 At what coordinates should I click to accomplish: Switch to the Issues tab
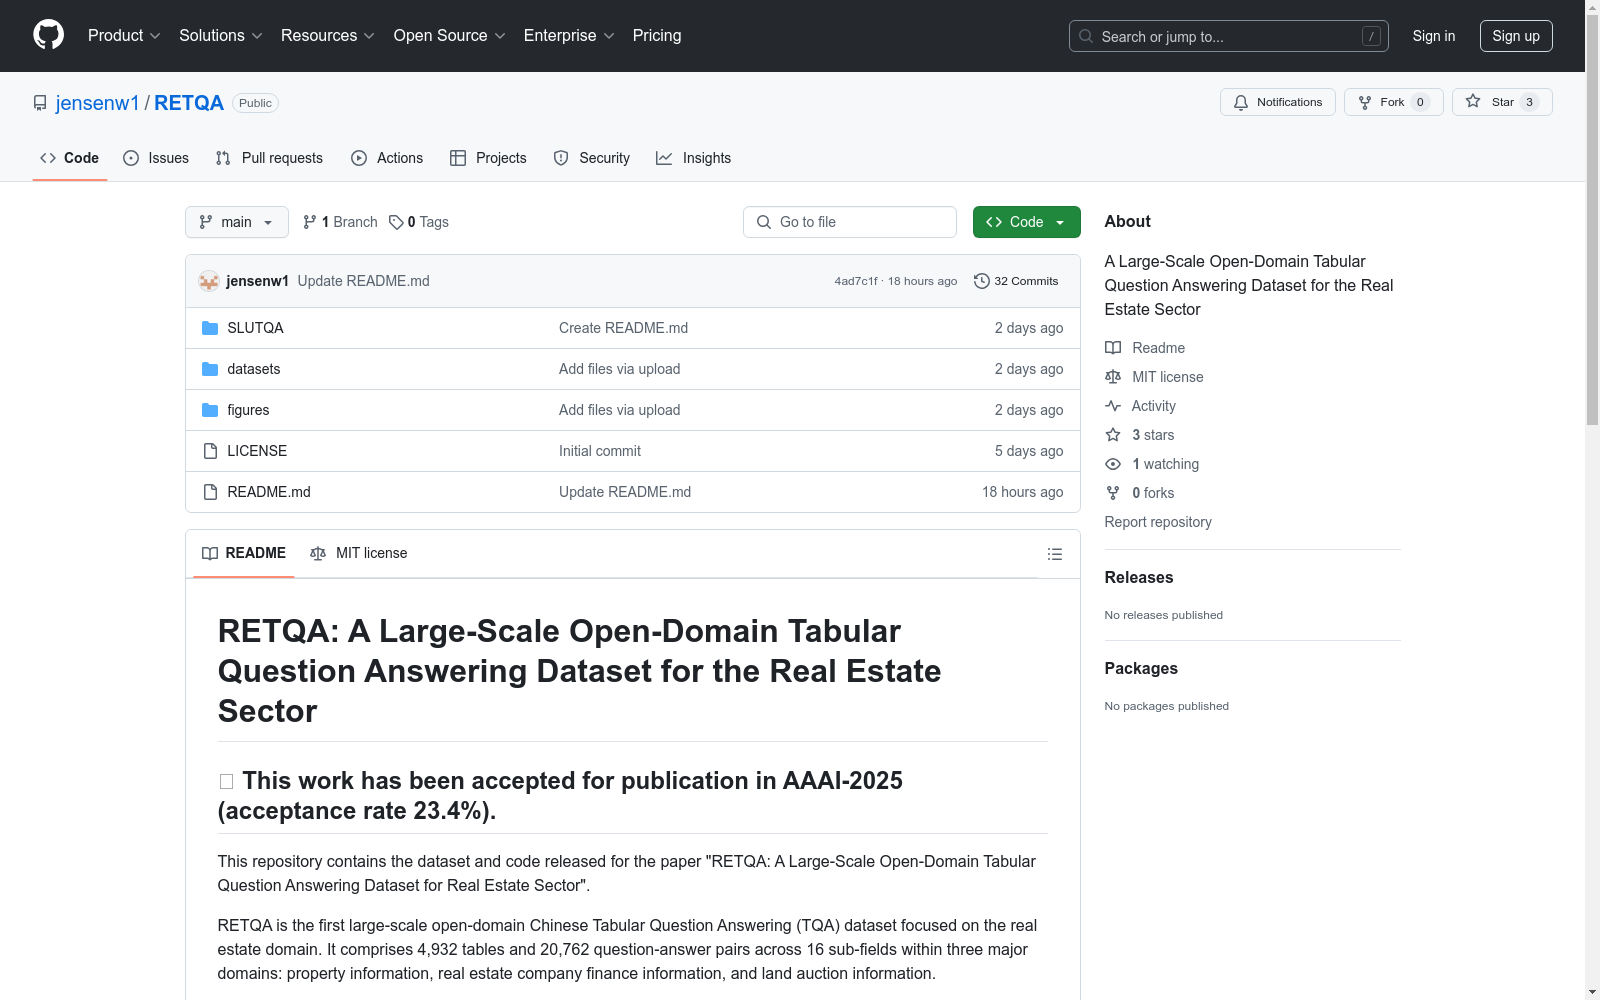(156, 158)
